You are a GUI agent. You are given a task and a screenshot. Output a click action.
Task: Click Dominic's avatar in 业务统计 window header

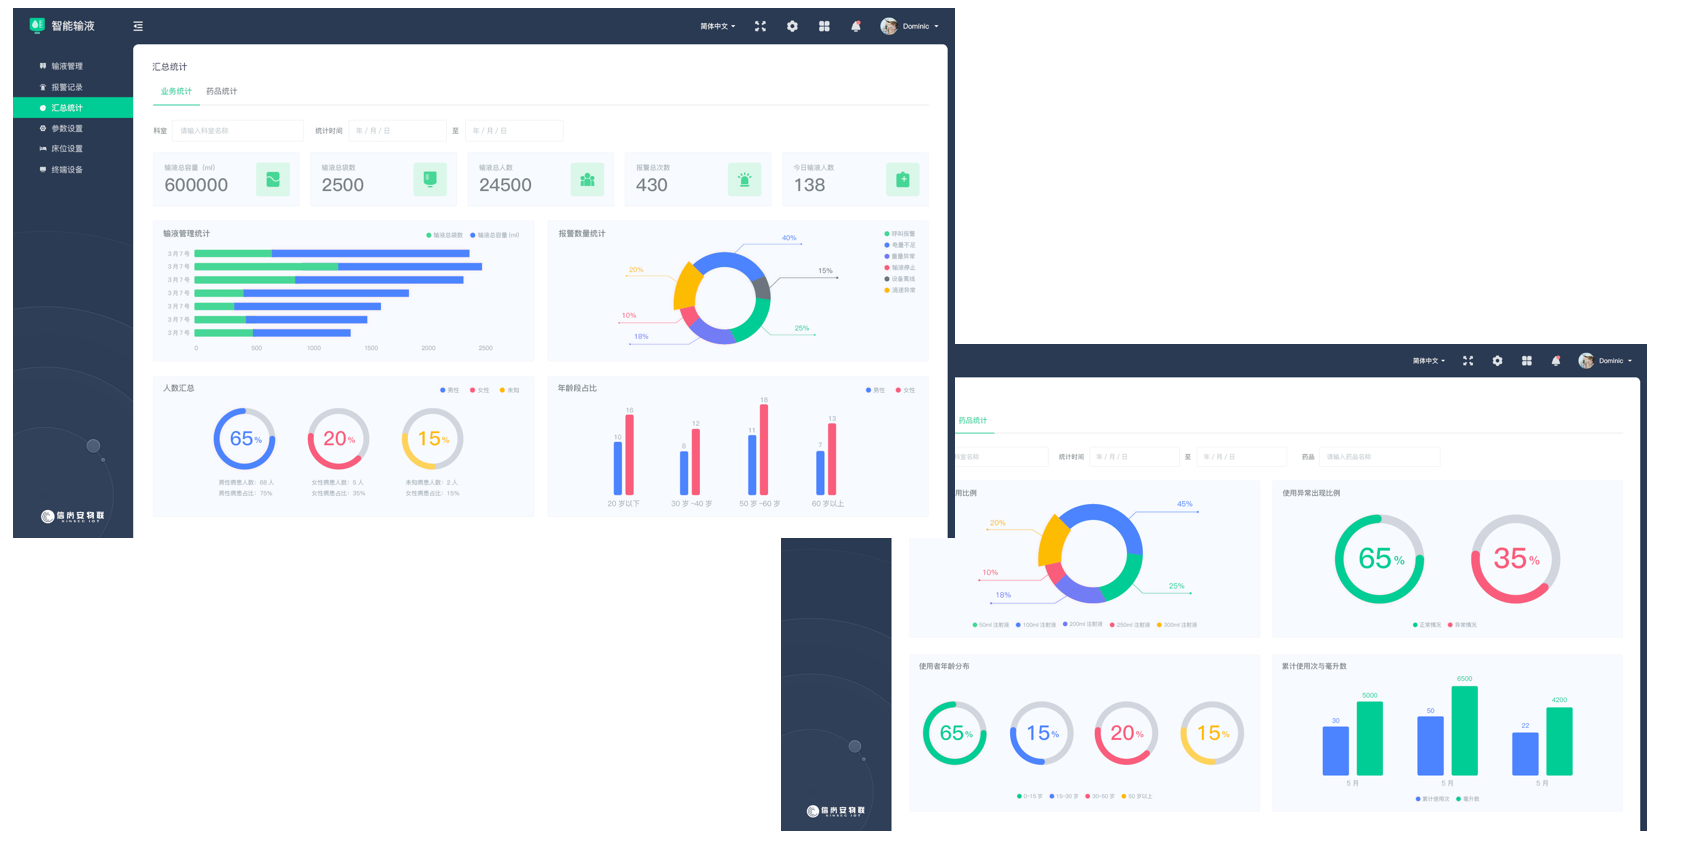[x=888, y=26]
